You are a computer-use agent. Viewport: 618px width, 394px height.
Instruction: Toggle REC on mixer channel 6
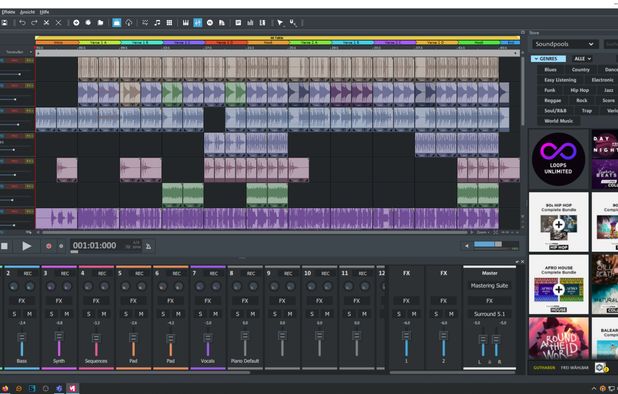[177, 273]
